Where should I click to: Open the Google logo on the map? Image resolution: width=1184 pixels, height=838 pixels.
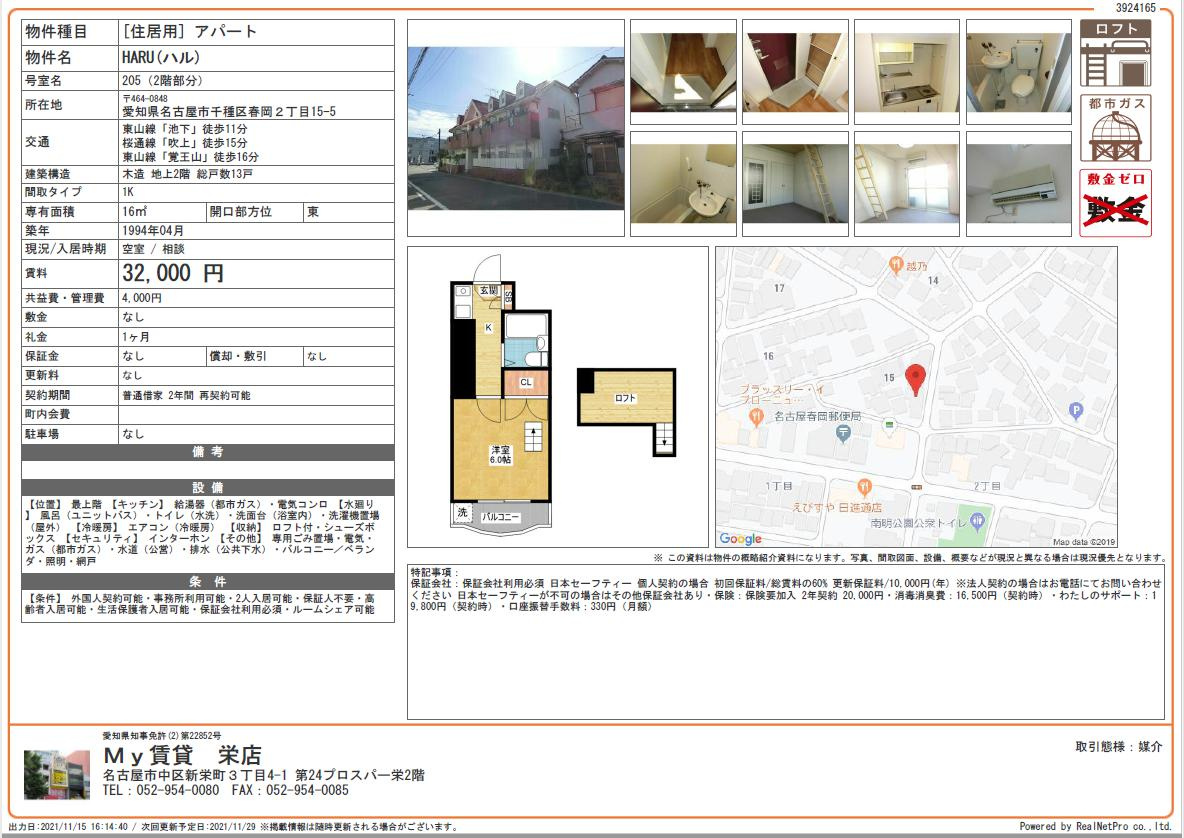[x=740, y=538]
